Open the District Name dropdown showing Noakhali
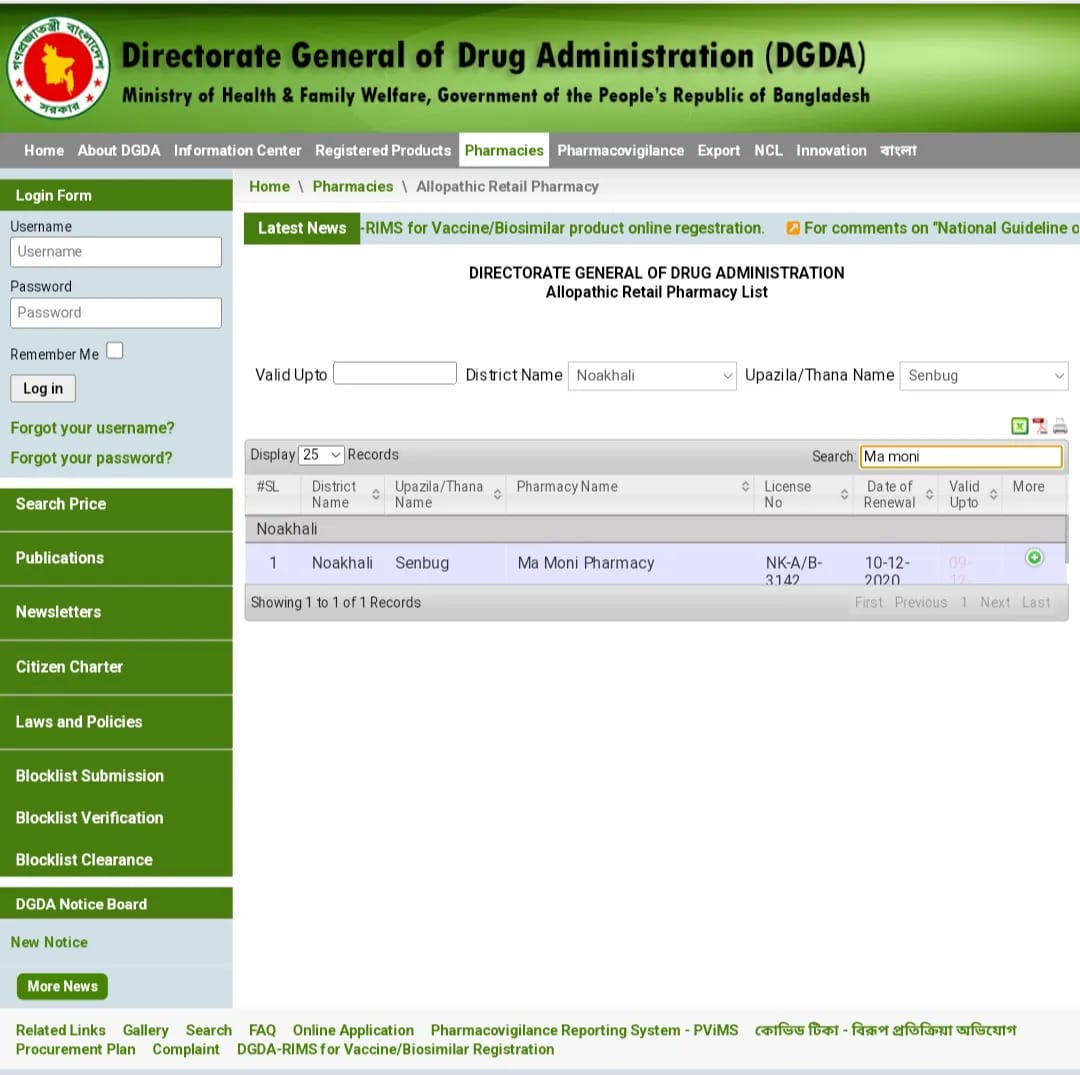The height and width of the screenshot is (1075, 1080). click(652, 375)
